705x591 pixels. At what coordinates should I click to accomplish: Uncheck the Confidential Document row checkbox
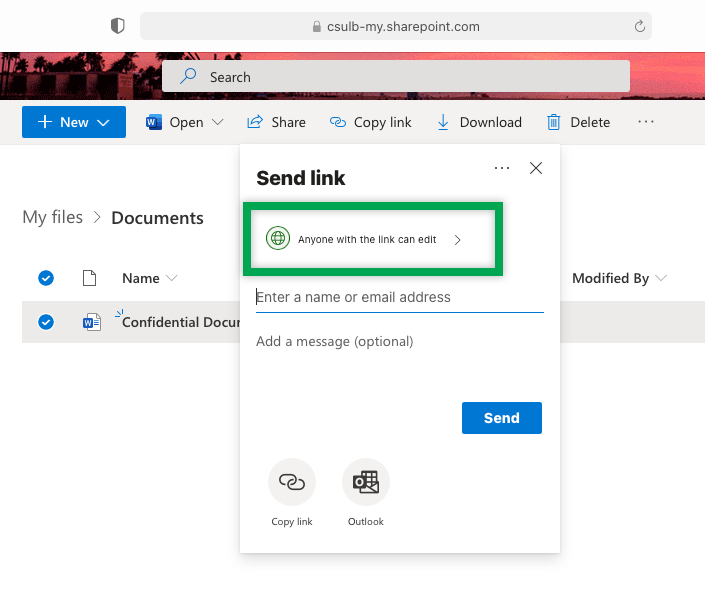(x=46, y=322)
